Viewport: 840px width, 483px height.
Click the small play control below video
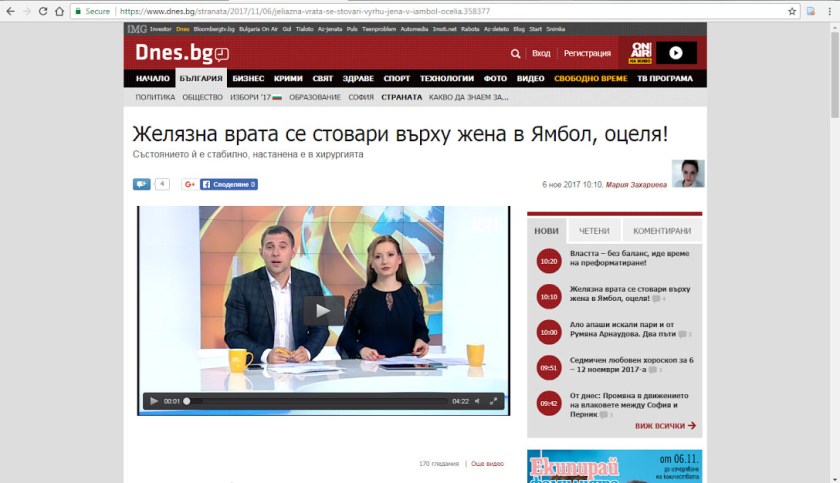[x=154, y=401]
